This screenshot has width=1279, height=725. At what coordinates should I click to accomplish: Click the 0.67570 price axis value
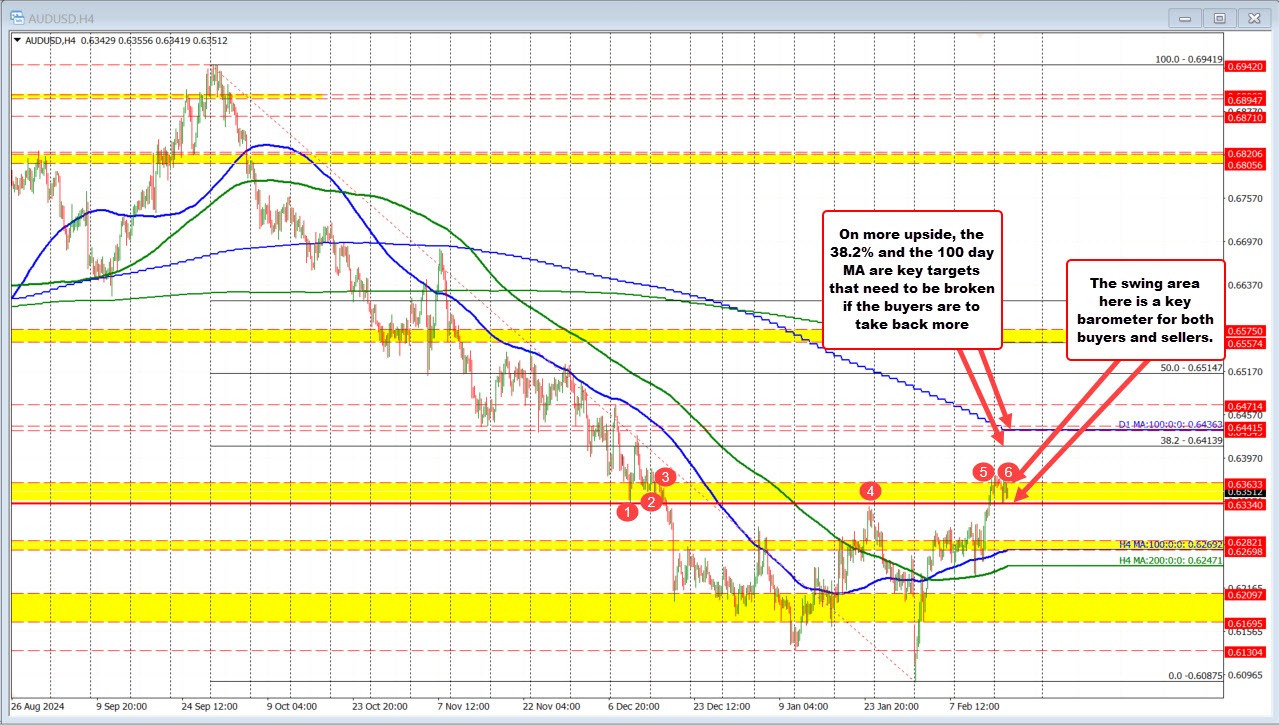[x=1246, y=199]
